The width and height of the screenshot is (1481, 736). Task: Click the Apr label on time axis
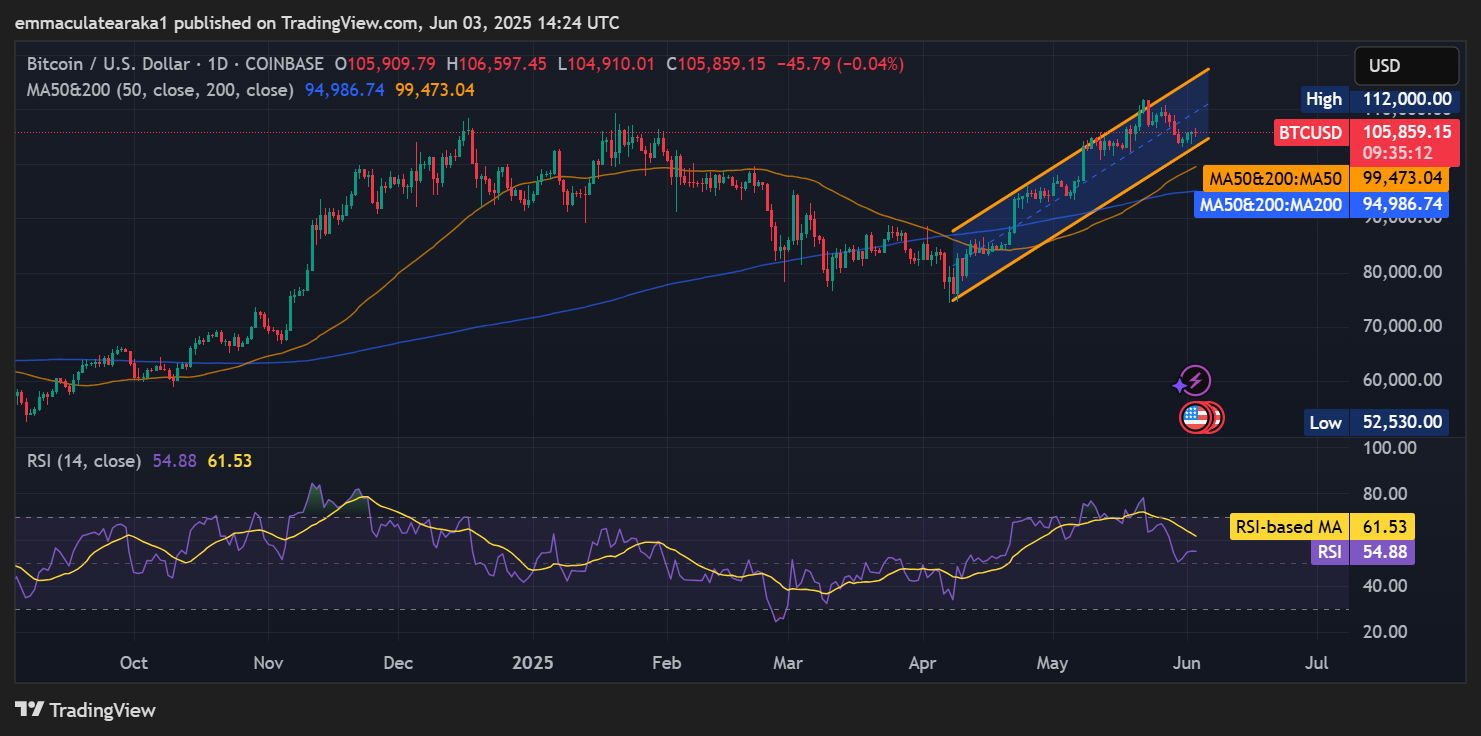(923, 663)
